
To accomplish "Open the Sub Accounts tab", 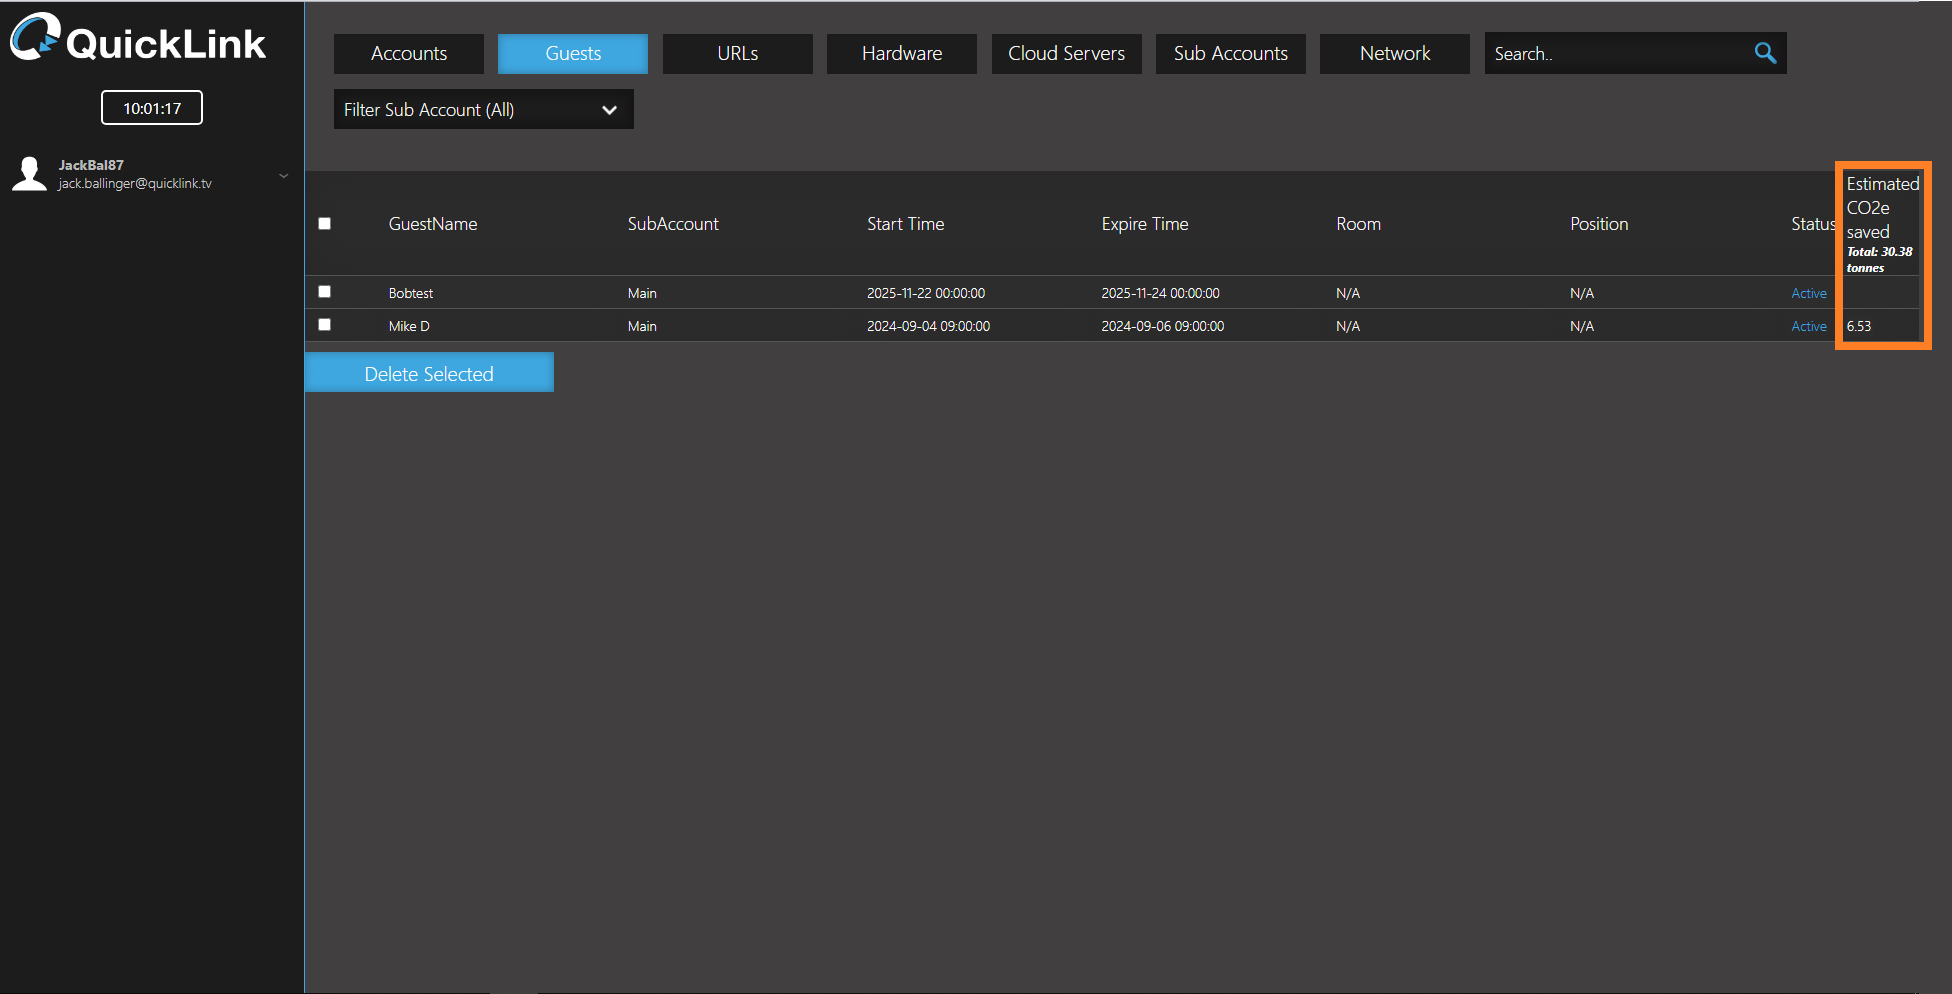I will (1230, 54).
